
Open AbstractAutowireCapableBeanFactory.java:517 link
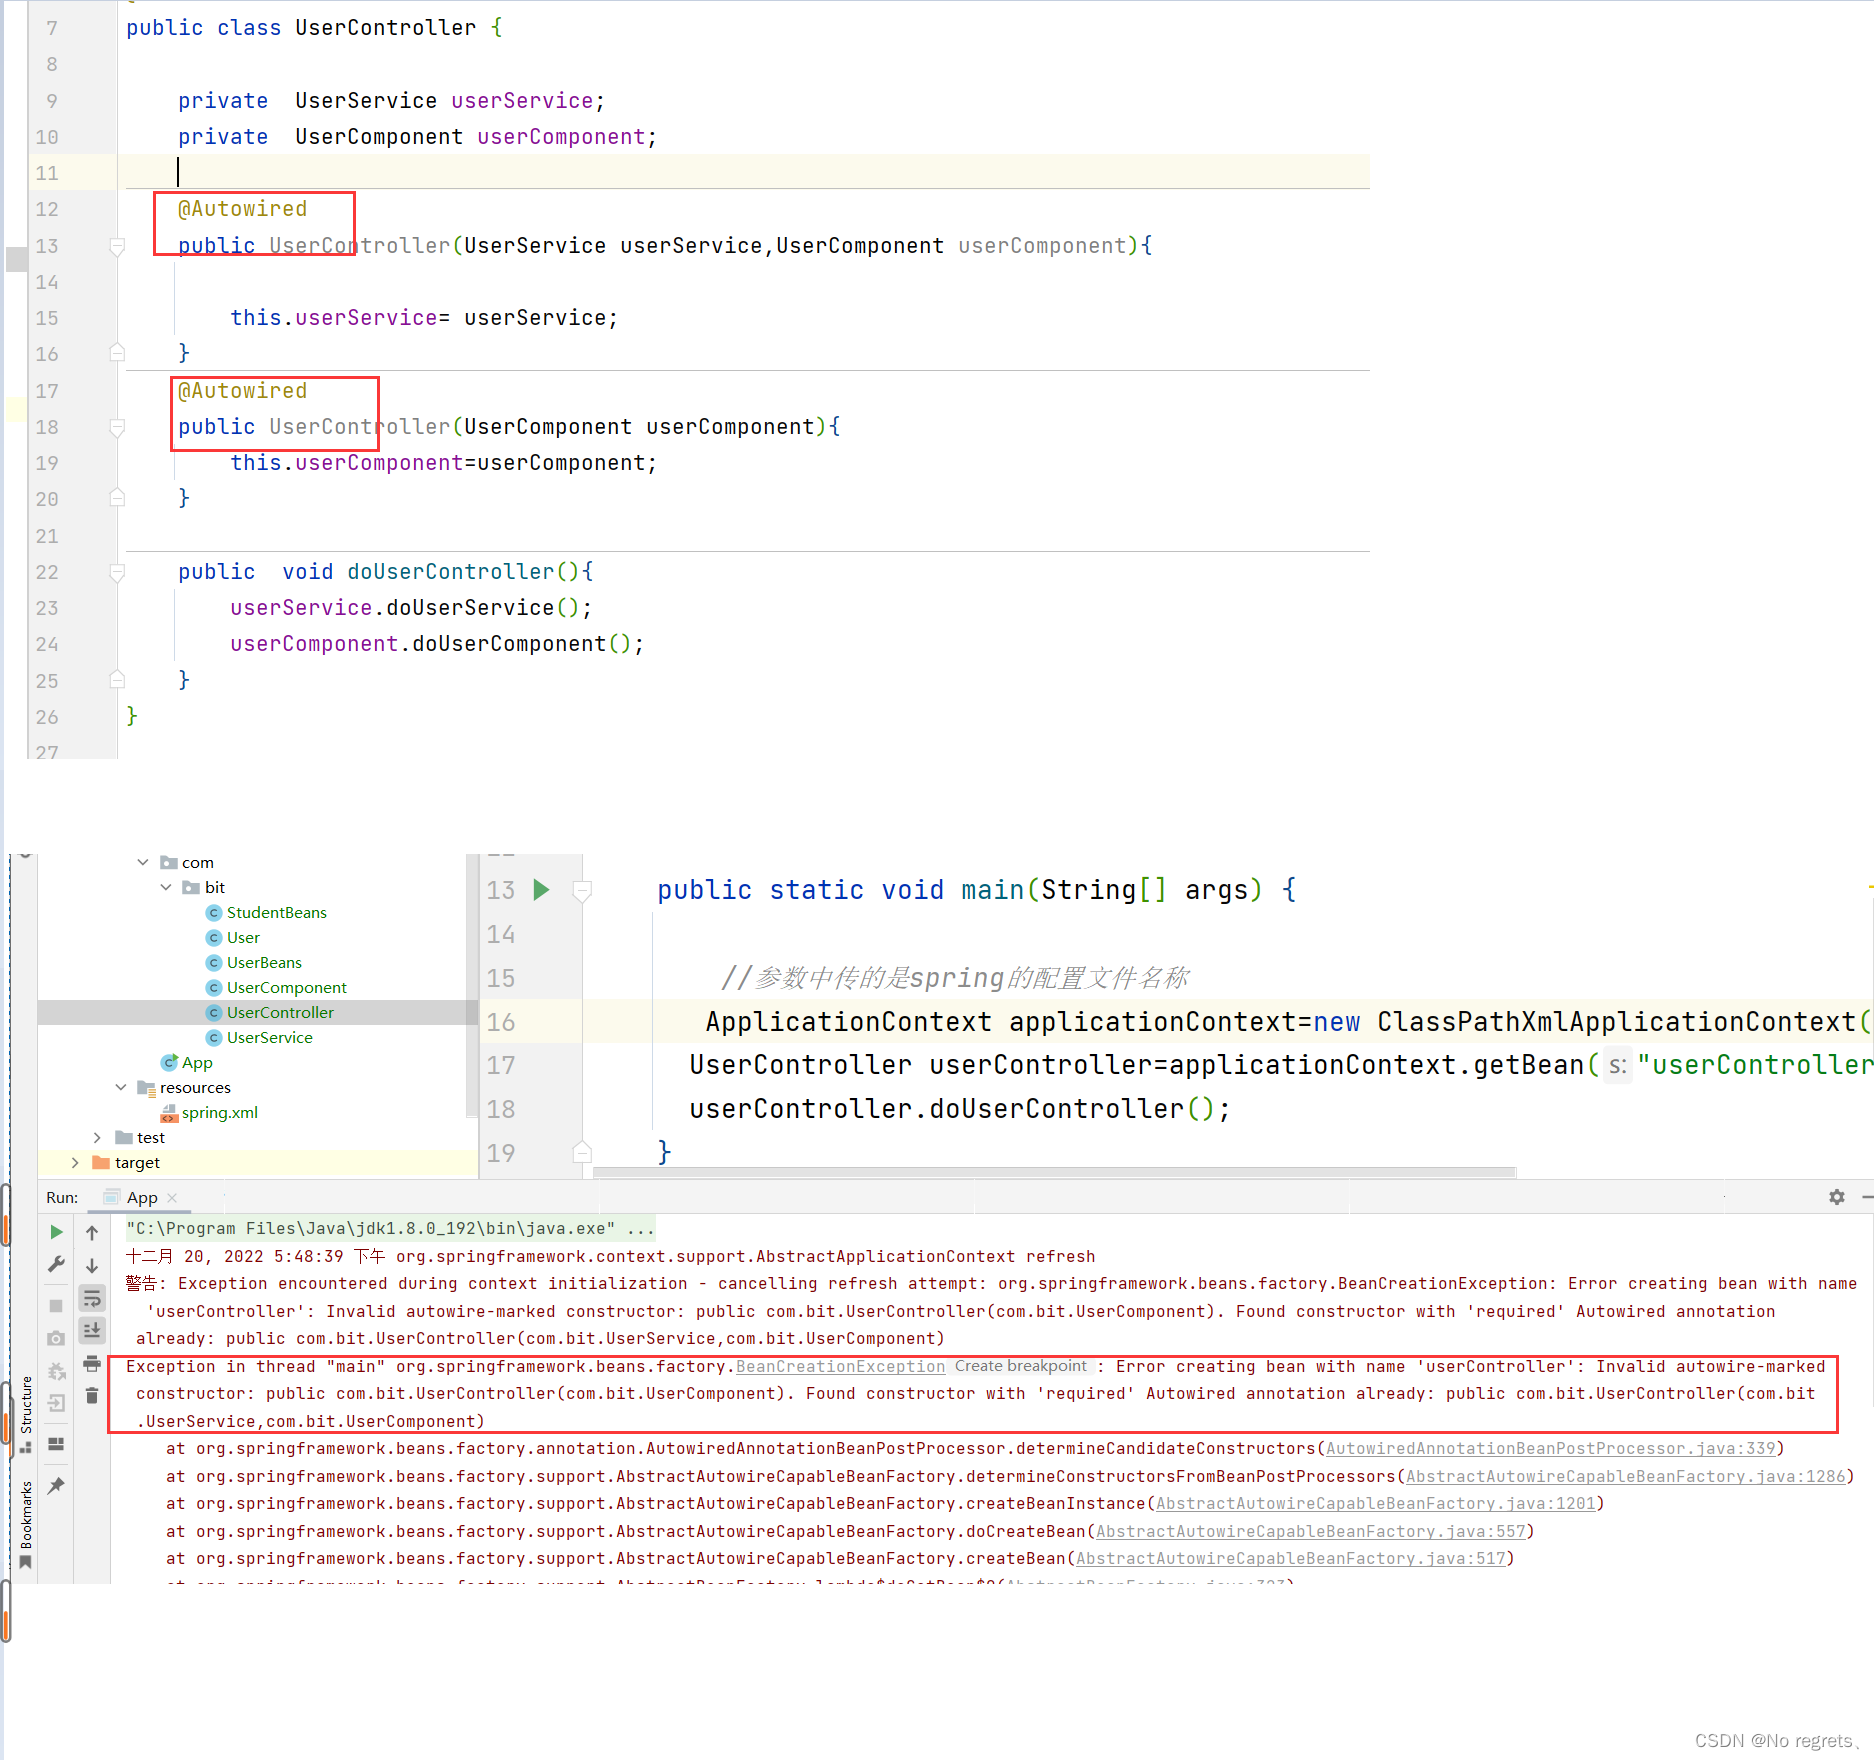point(1290,1558)
